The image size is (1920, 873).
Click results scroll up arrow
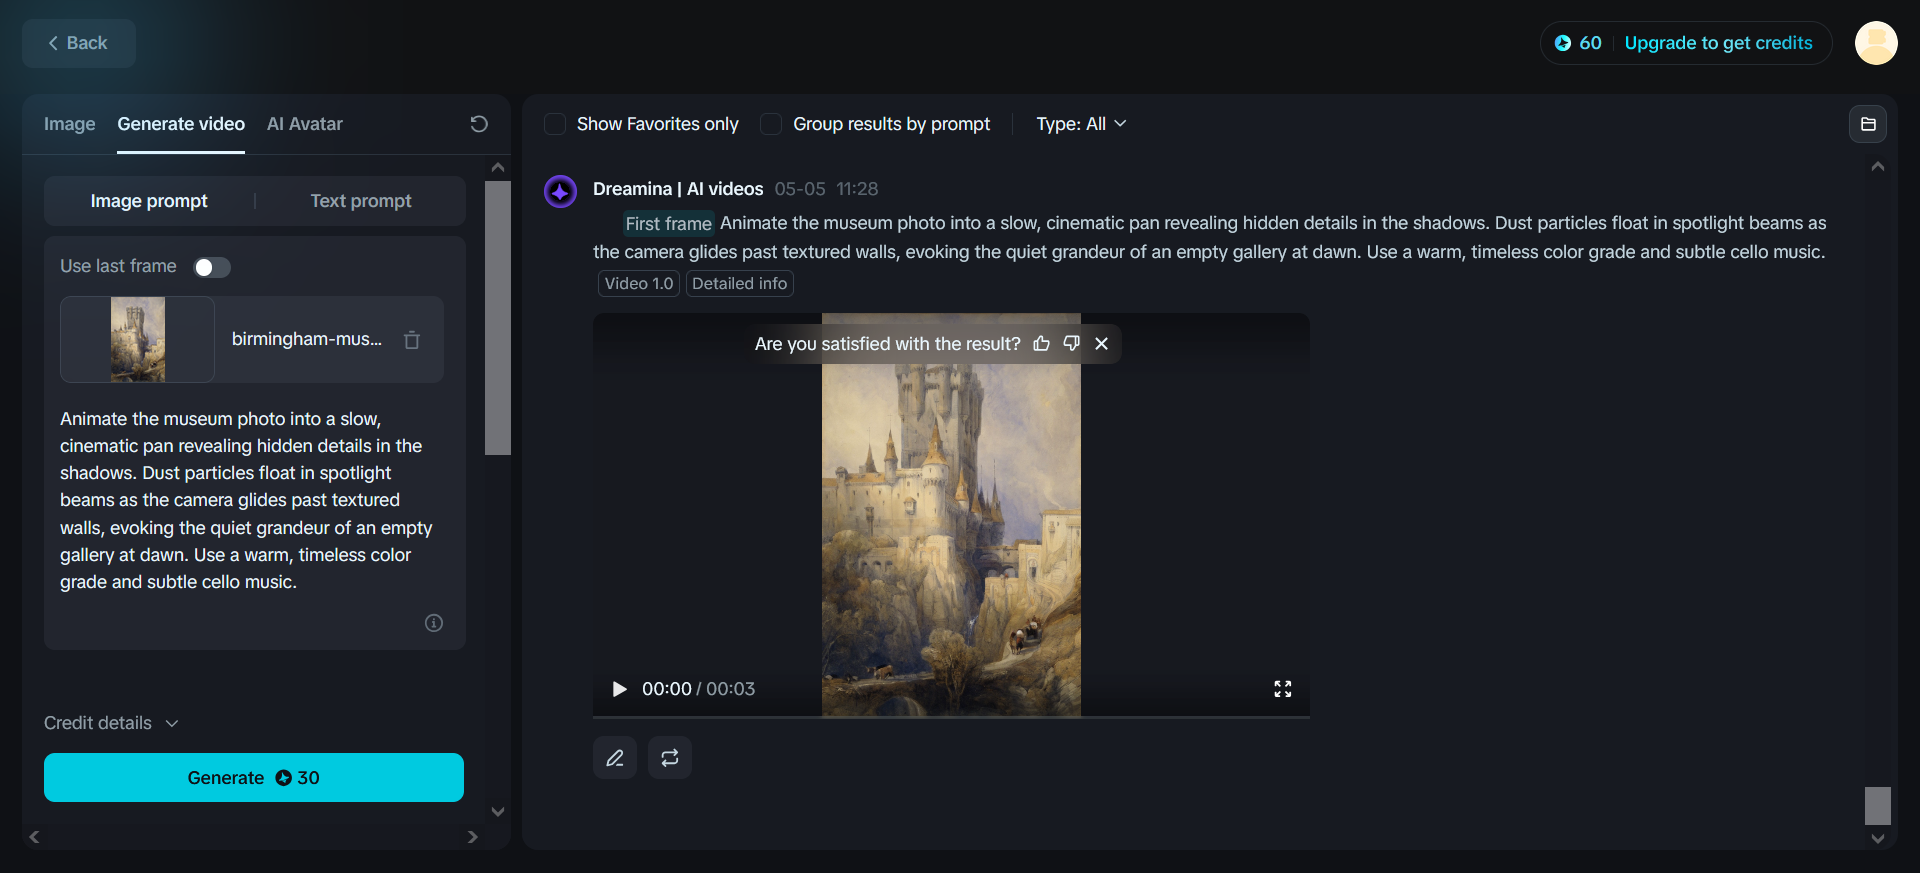[x=1878, y=167]
